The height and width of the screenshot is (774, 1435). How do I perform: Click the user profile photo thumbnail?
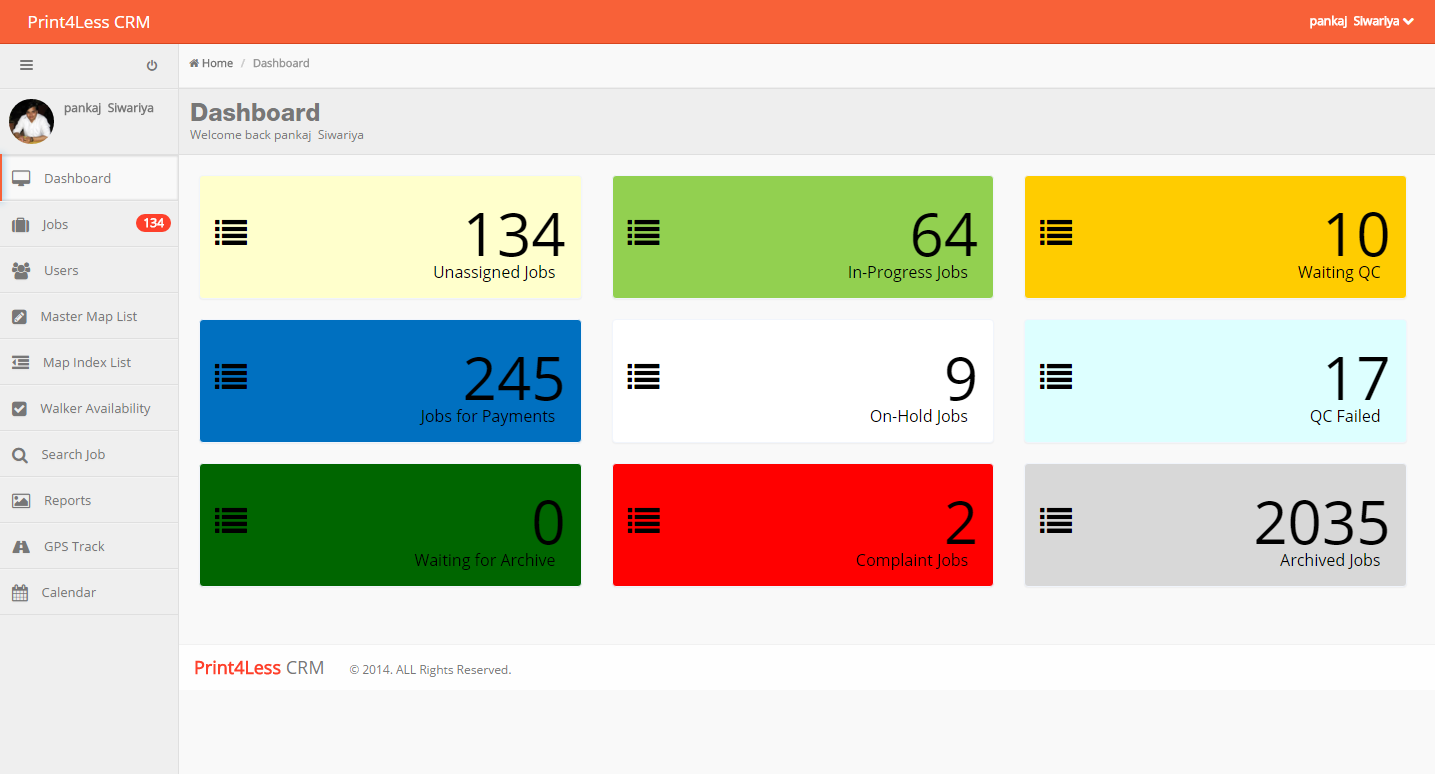click(x=31, y=121)
